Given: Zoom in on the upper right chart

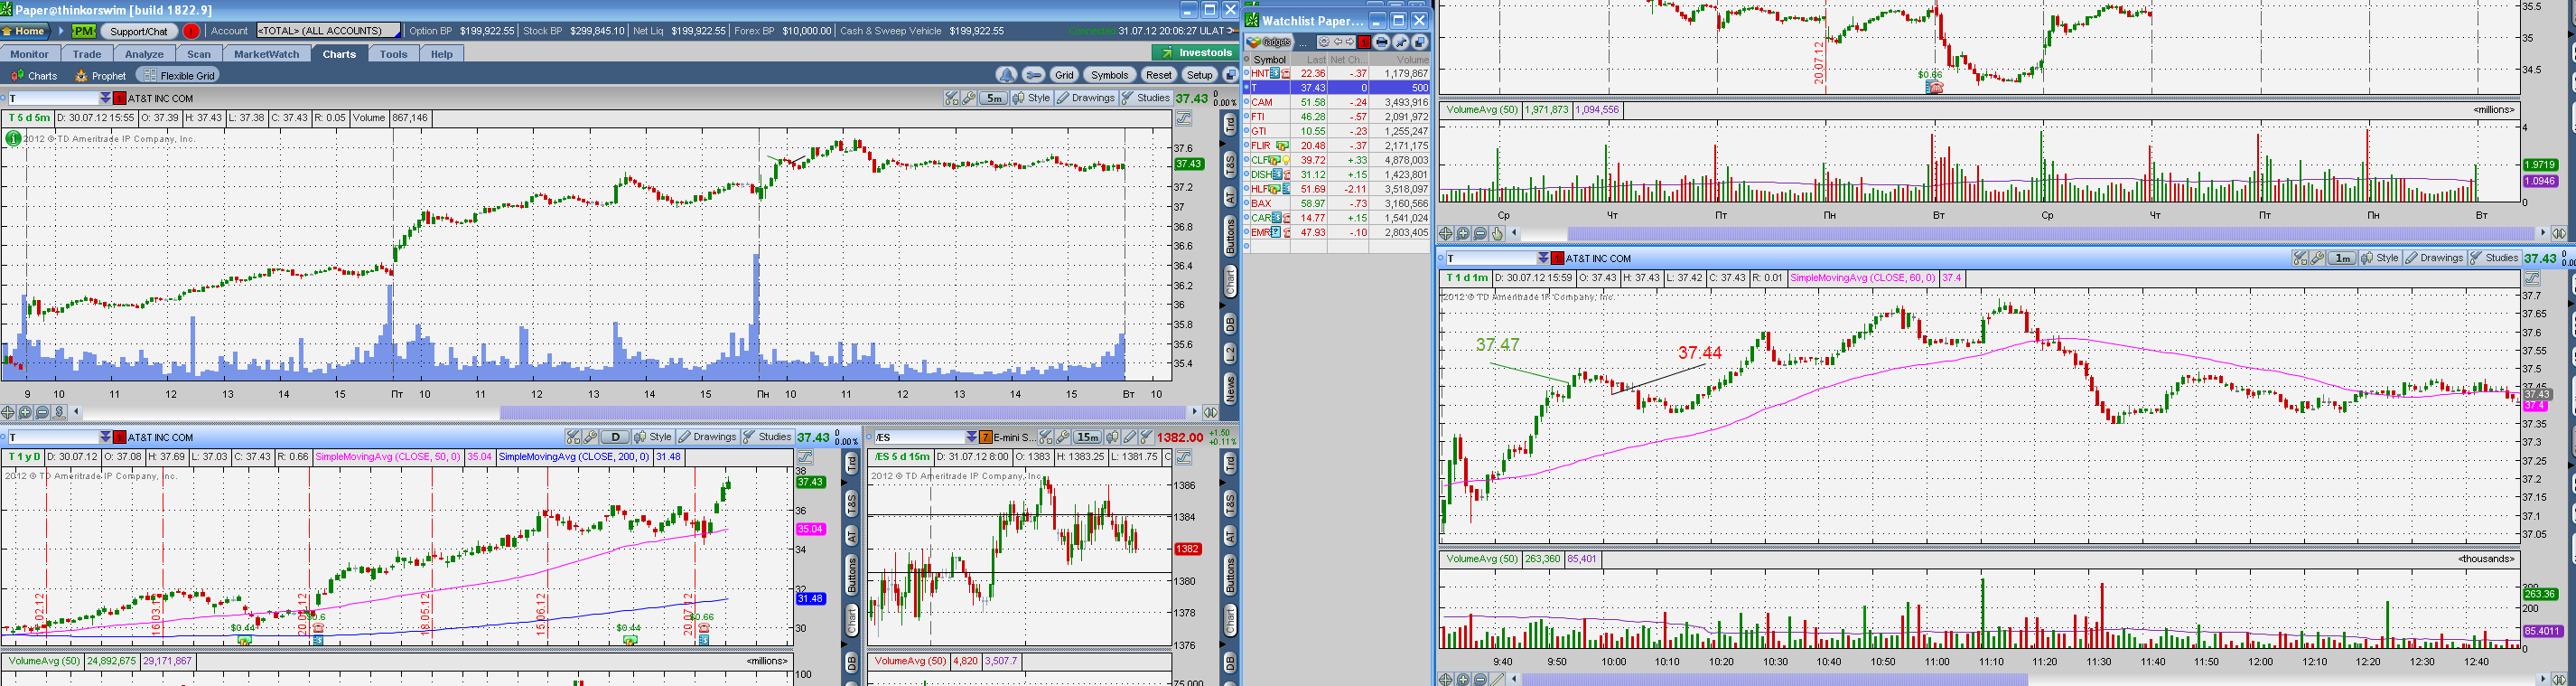Looking at the screenshot, I should pyautogui.click(x=1463, y=234).
